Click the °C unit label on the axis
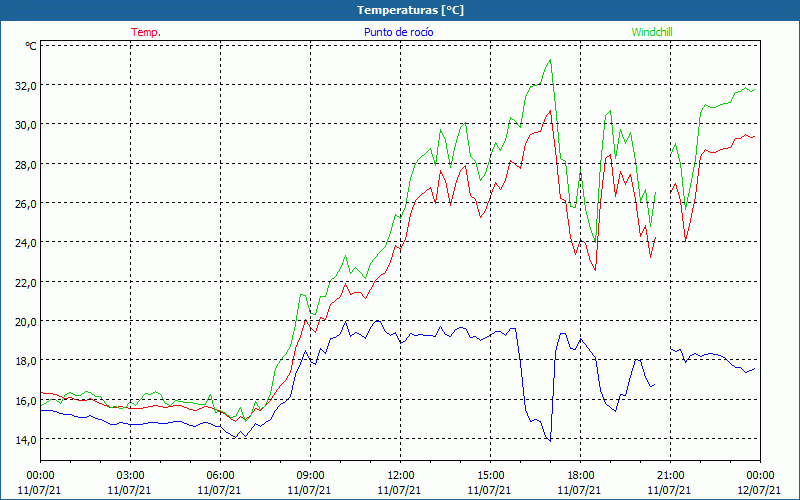This screenshot has height=500, width=800. click(31, 46)
